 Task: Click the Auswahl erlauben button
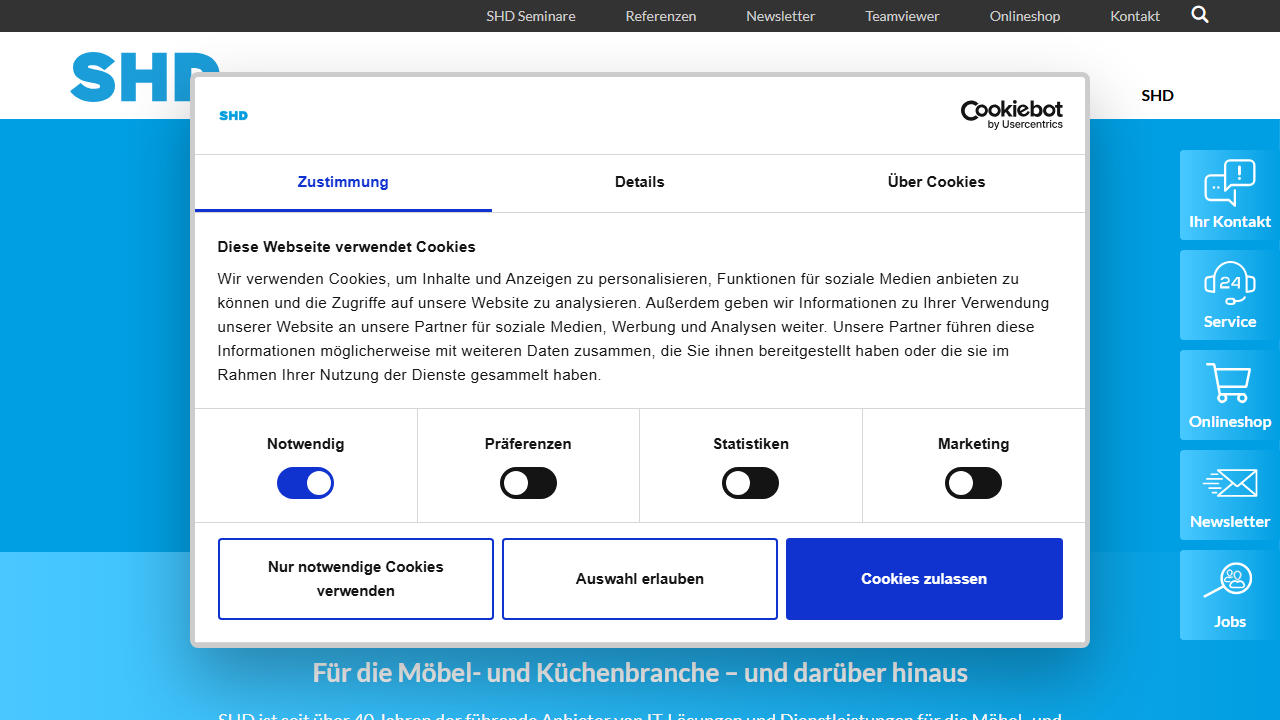point(640,579)
